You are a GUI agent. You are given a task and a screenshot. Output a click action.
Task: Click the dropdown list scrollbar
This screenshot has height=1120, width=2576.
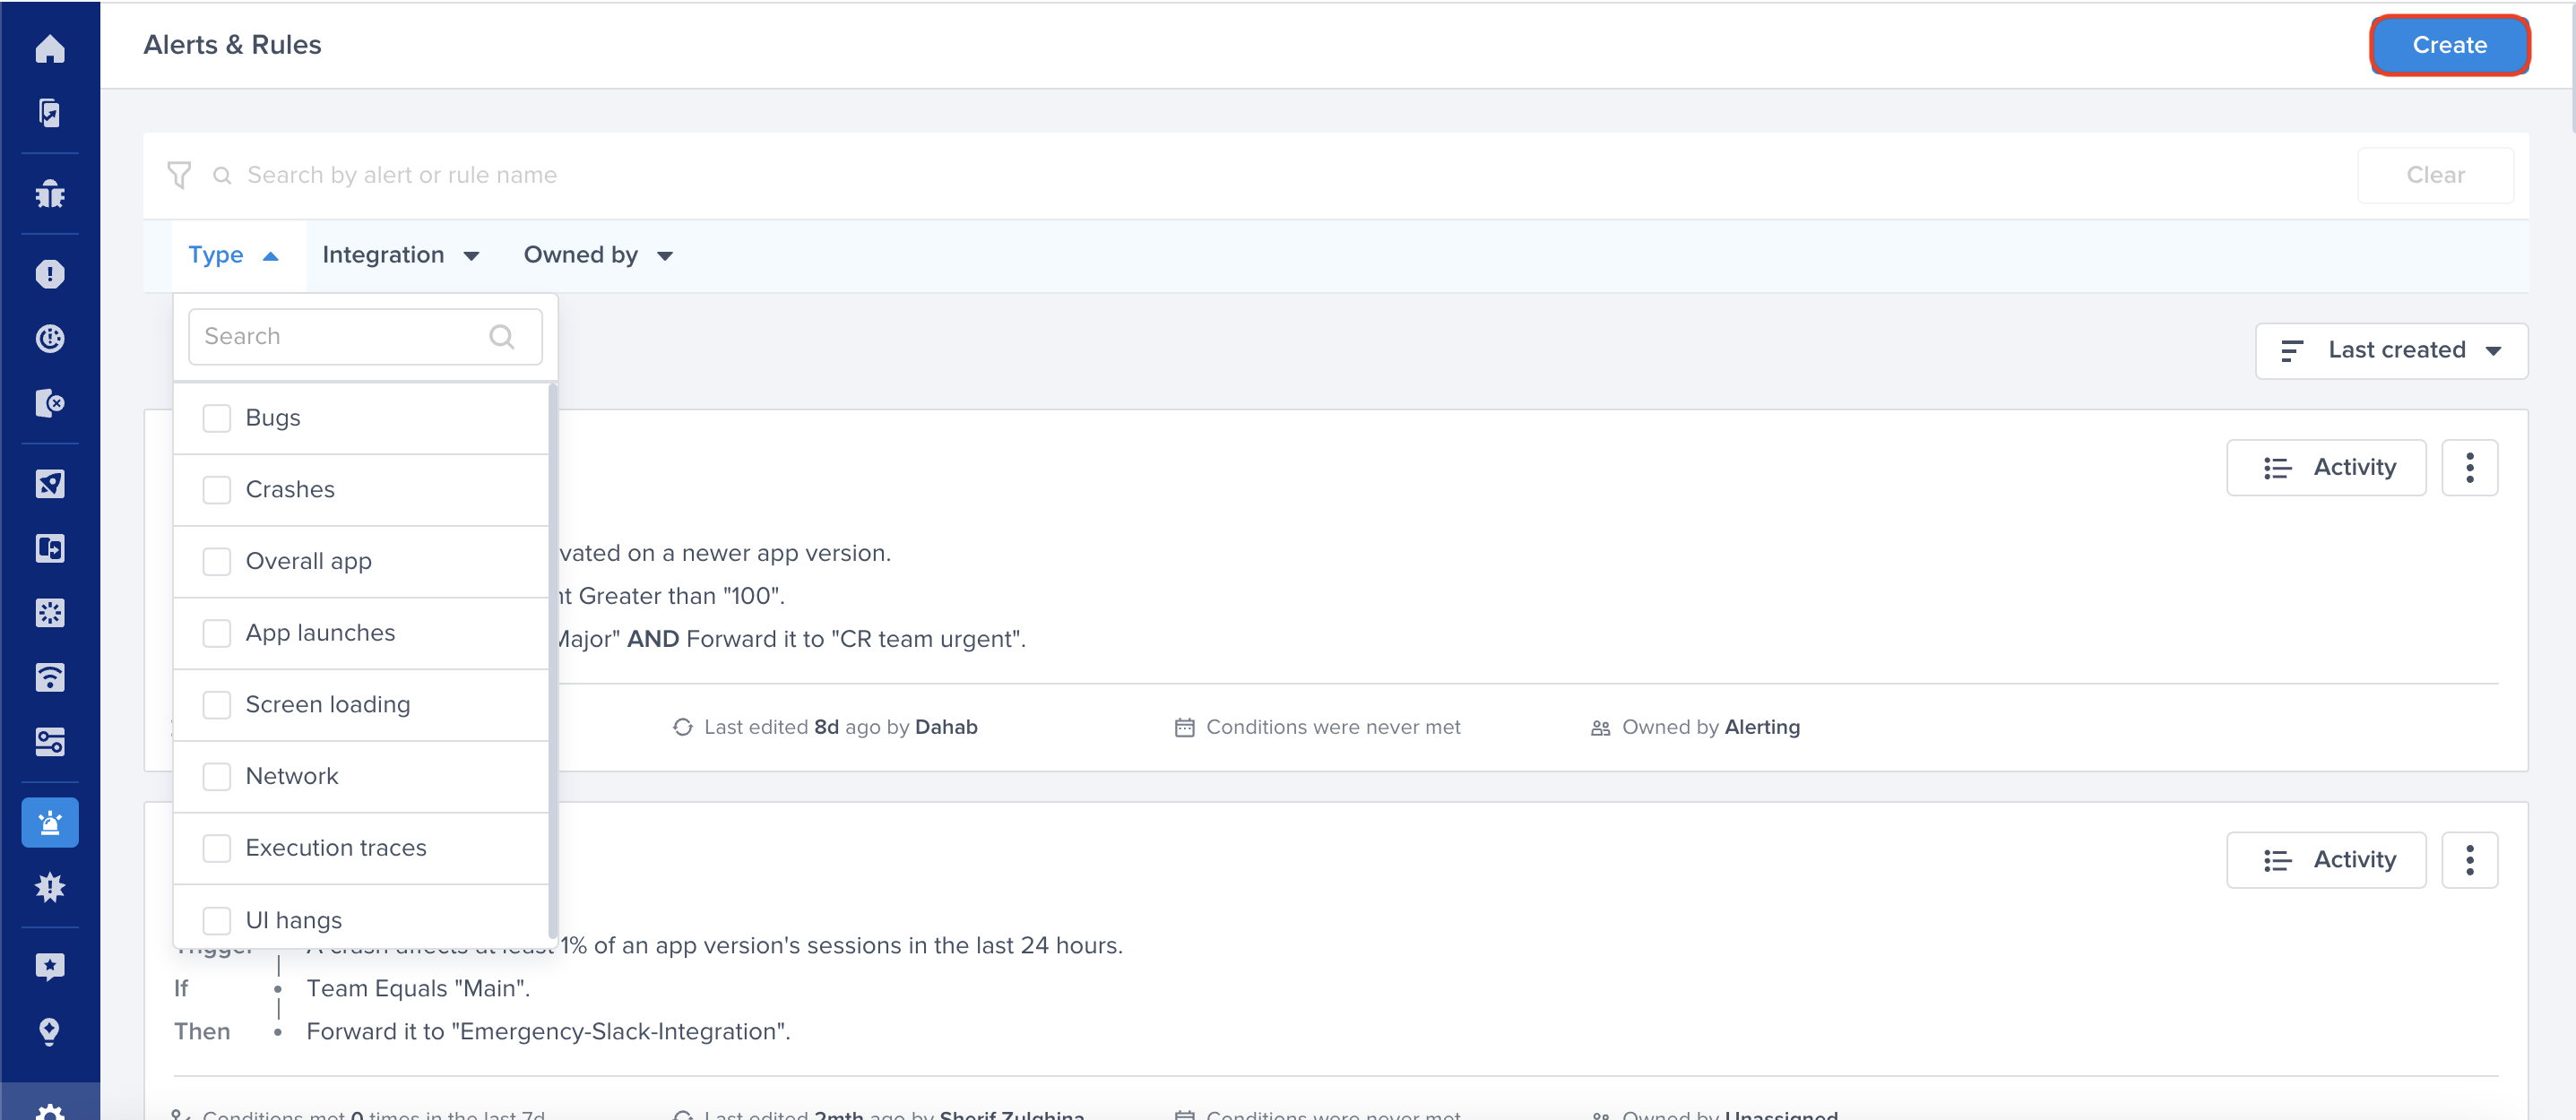[x=552, y=660]
